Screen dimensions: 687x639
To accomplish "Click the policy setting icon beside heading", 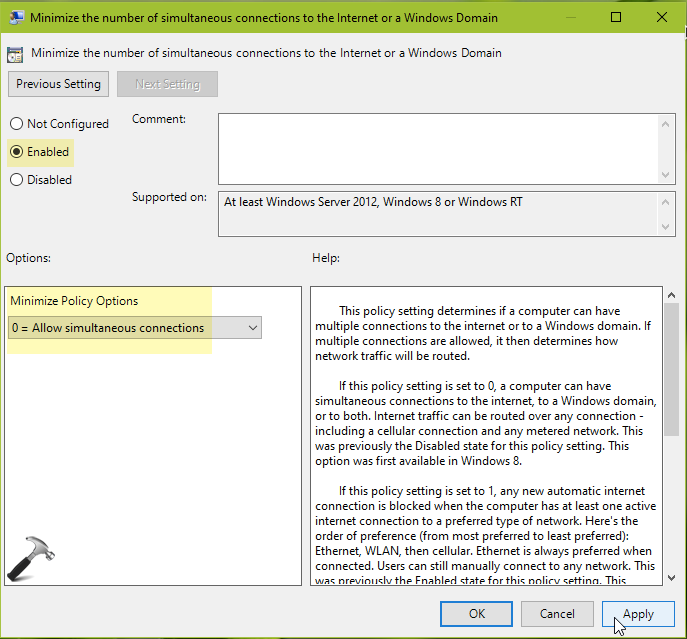I will click(x=15, y=55).
